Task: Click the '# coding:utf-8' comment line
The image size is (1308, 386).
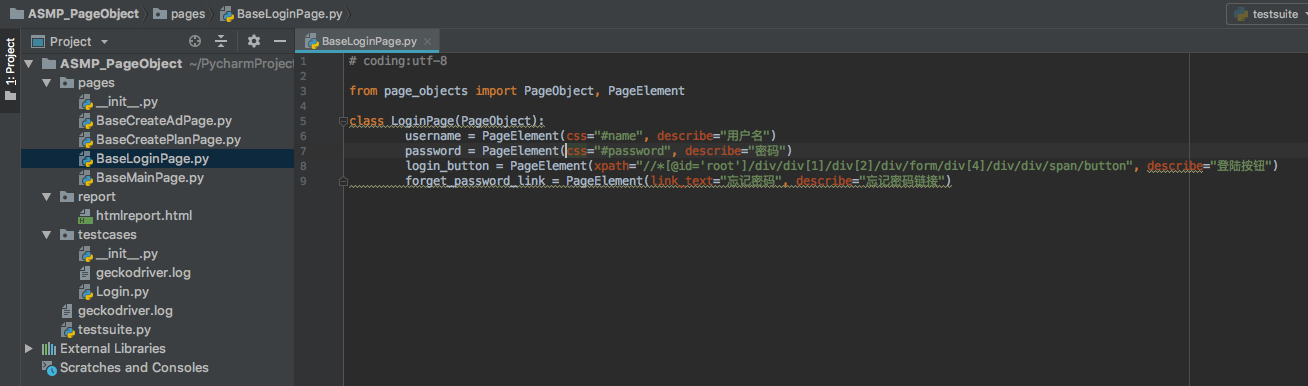Action: tap(398, 61)
